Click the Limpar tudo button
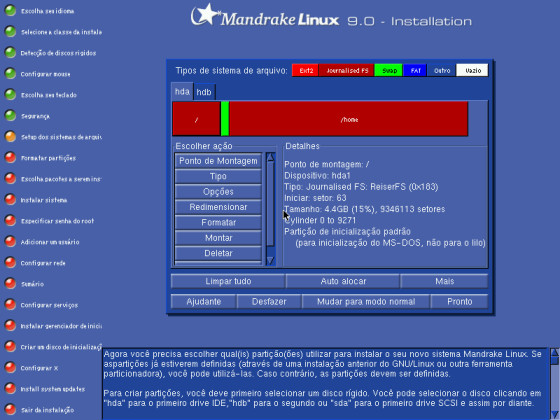This screenshot has height=420, width=560. pyautogui.click(x=228, y=281)
